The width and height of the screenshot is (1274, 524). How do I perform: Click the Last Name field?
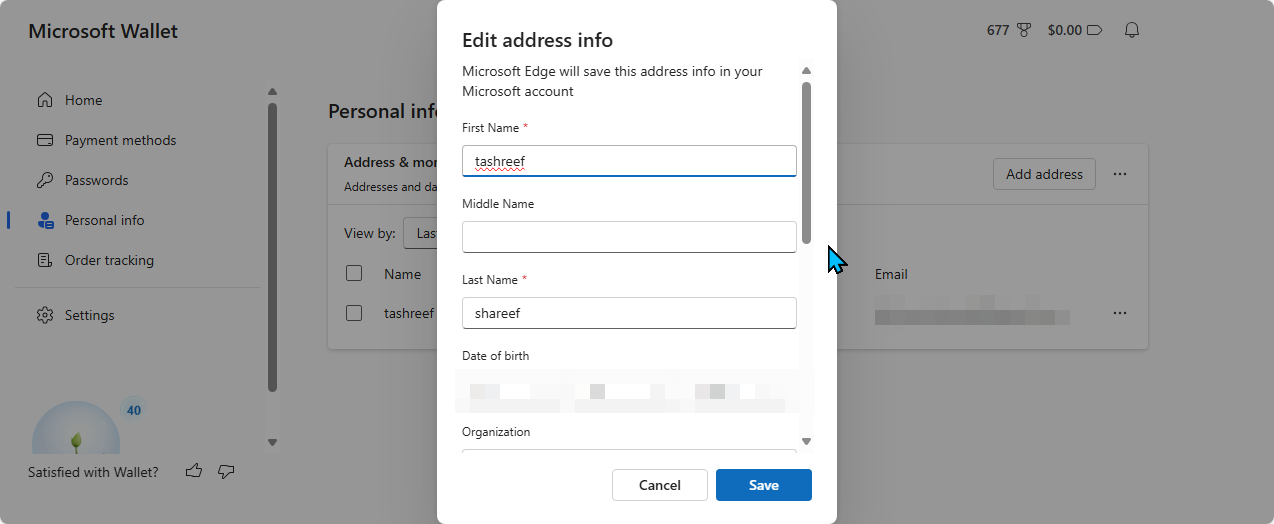point(629,313)
